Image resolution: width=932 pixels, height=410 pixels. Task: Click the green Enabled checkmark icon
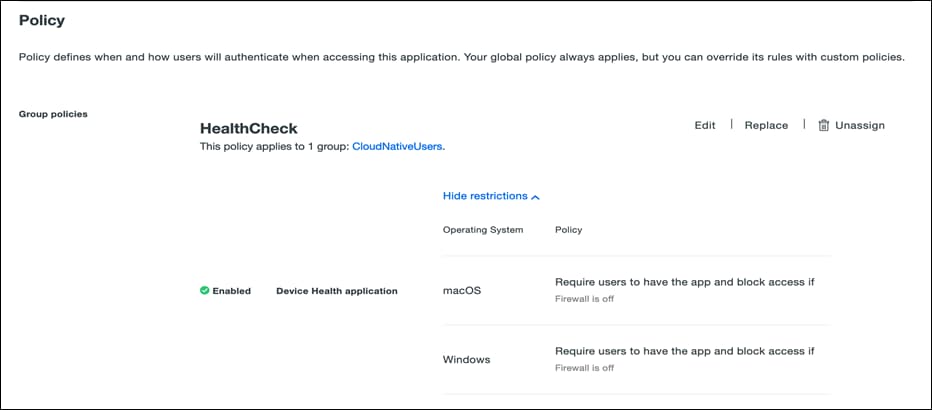tap(204, 291)
